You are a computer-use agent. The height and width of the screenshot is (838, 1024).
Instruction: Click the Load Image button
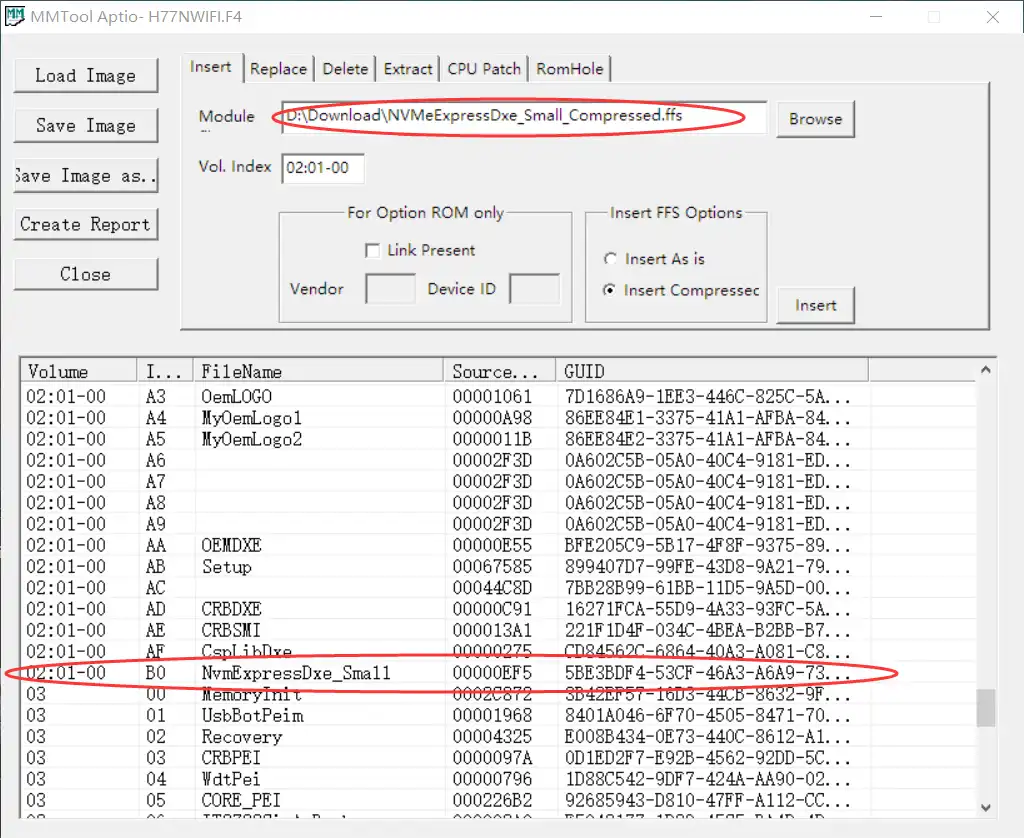86,76
